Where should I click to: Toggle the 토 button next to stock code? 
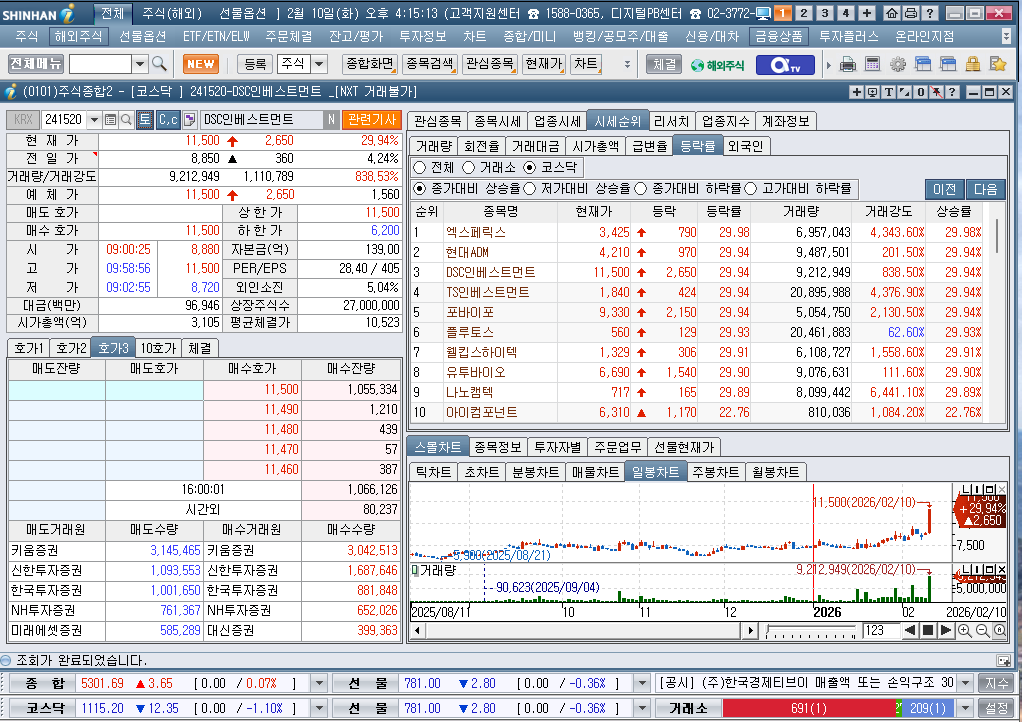coord(145,119)
